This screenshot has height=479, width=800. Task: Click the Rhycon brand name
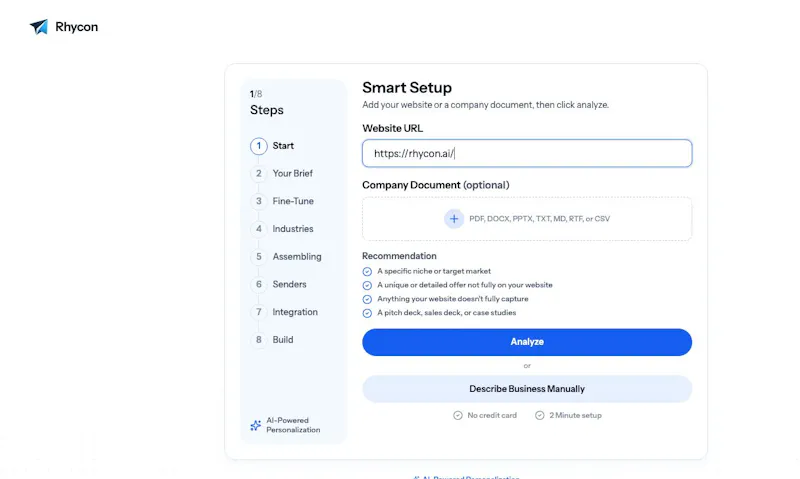click(x=77, y=27)
